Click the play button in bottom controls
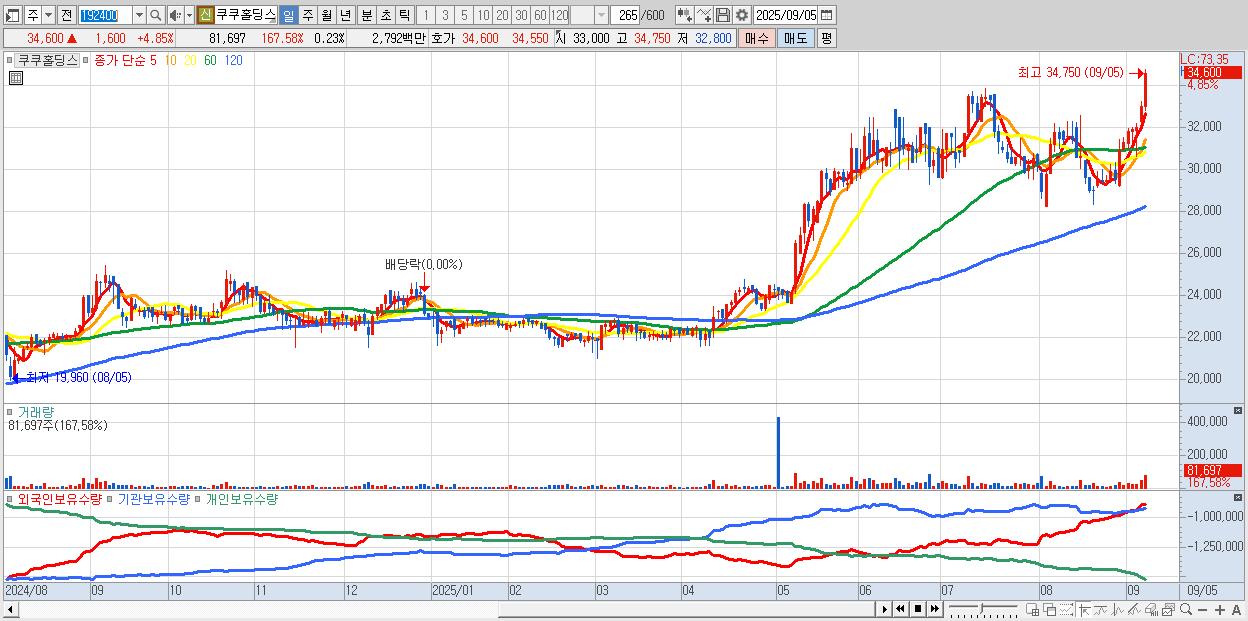1248x621 pixels. click(885, 609)
